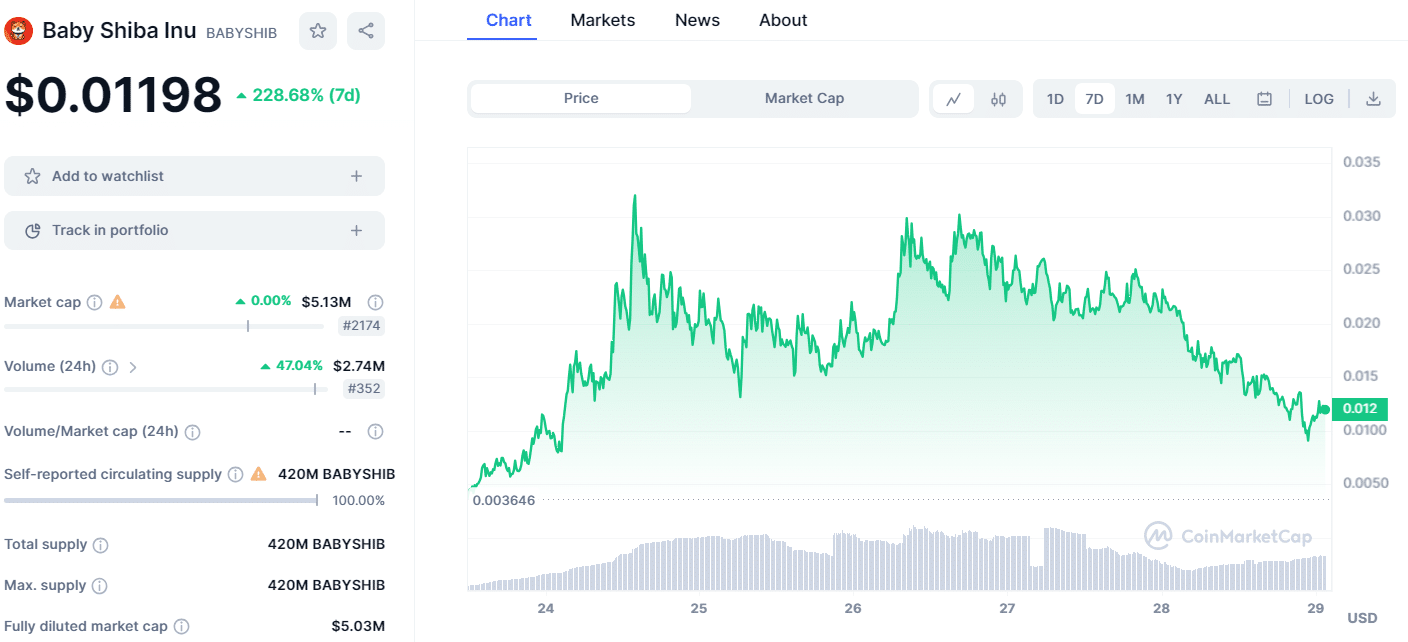Expand Volume (24h) chevron arrow
1408x642 pixels.
[x=133, y=367]
